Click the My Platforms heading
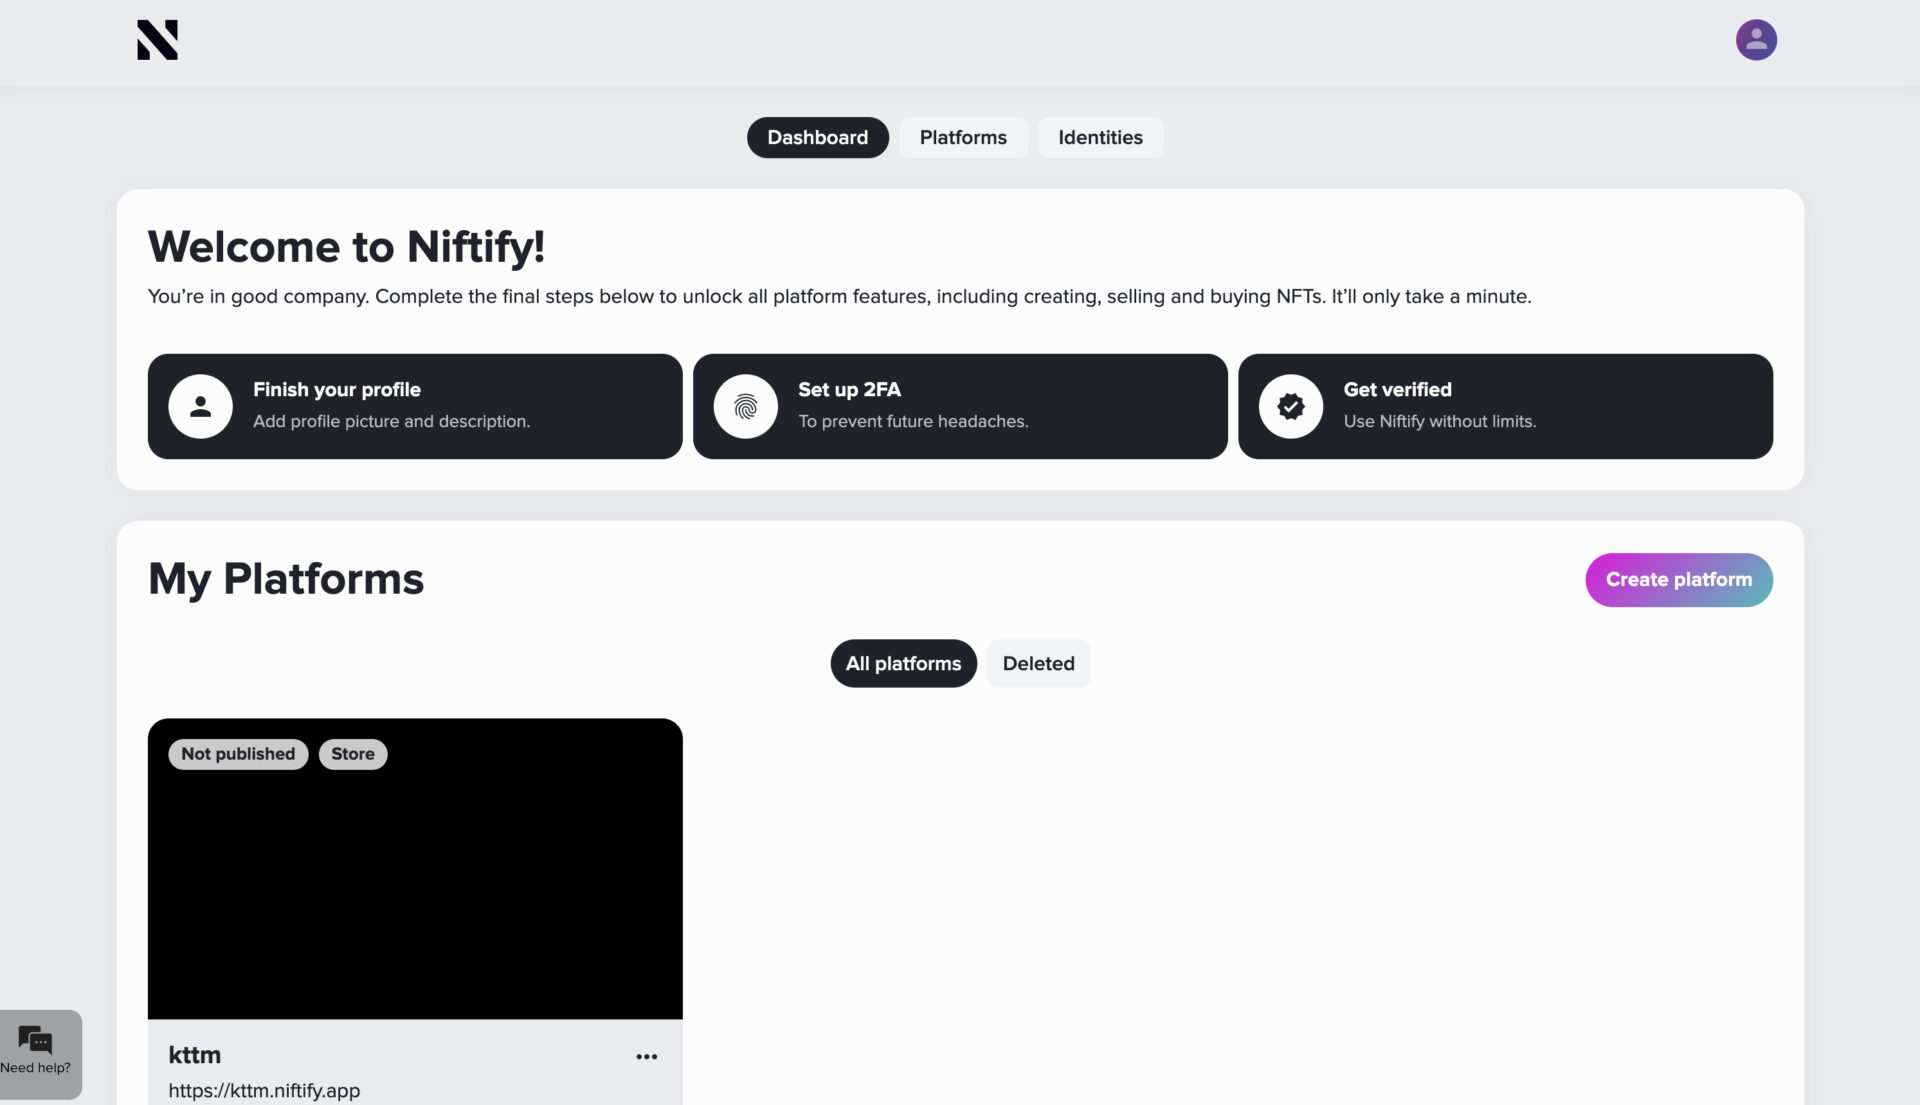 click(286, 578)
